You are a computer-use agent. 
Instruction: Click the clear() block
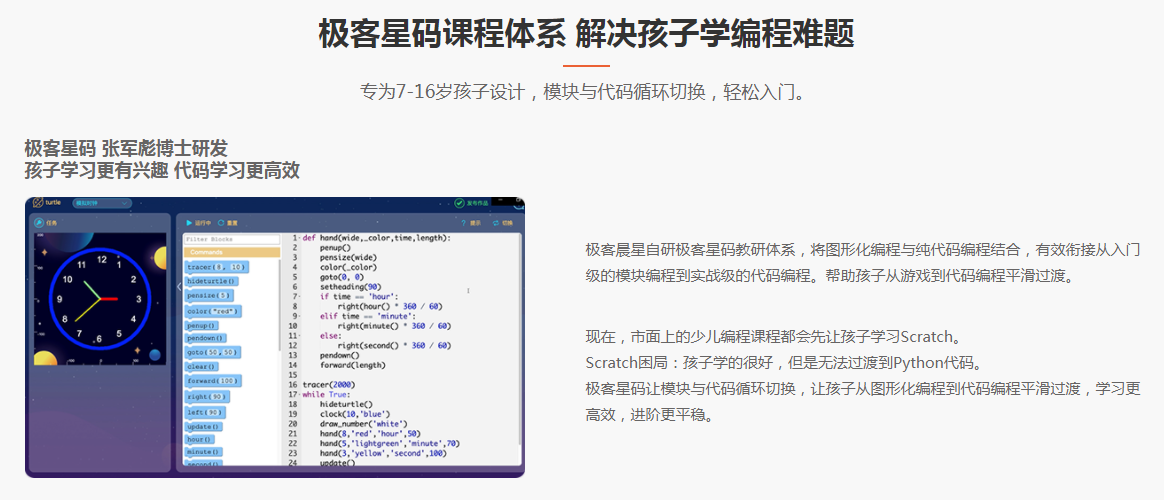click(x=202, y=366)
